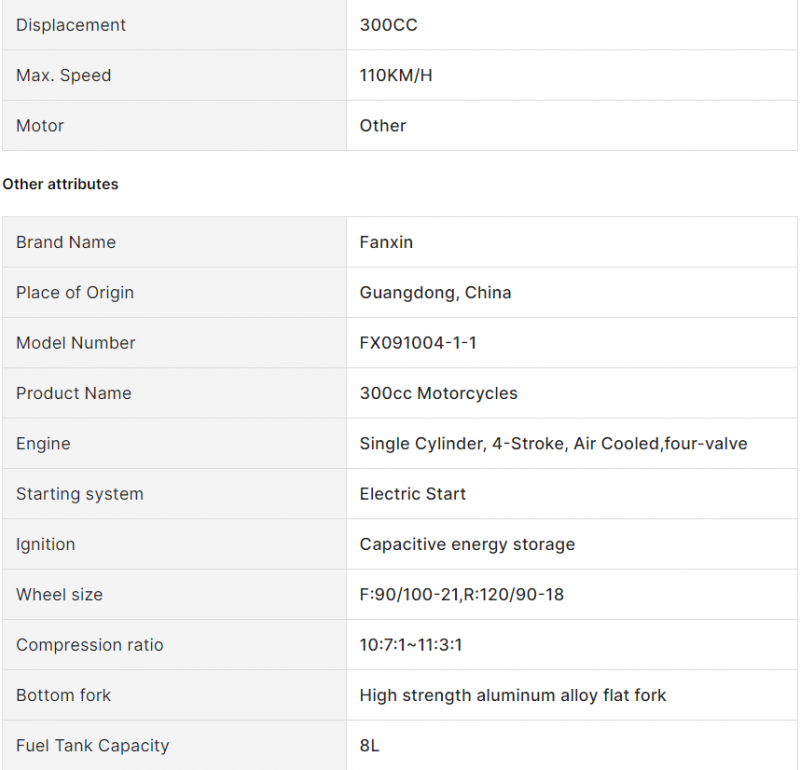Select the 300cc Motorcycles product name
The width and height of the screenshot is (800, 770).
point(438,393)
